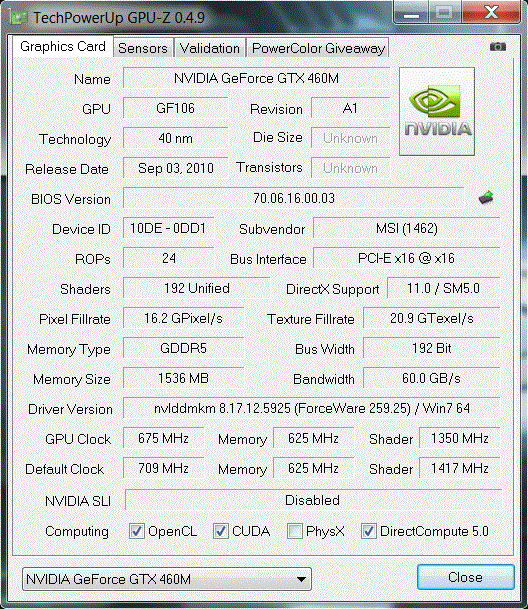Click the Subvendor field MSI (1462)

(x=406, y=228)
